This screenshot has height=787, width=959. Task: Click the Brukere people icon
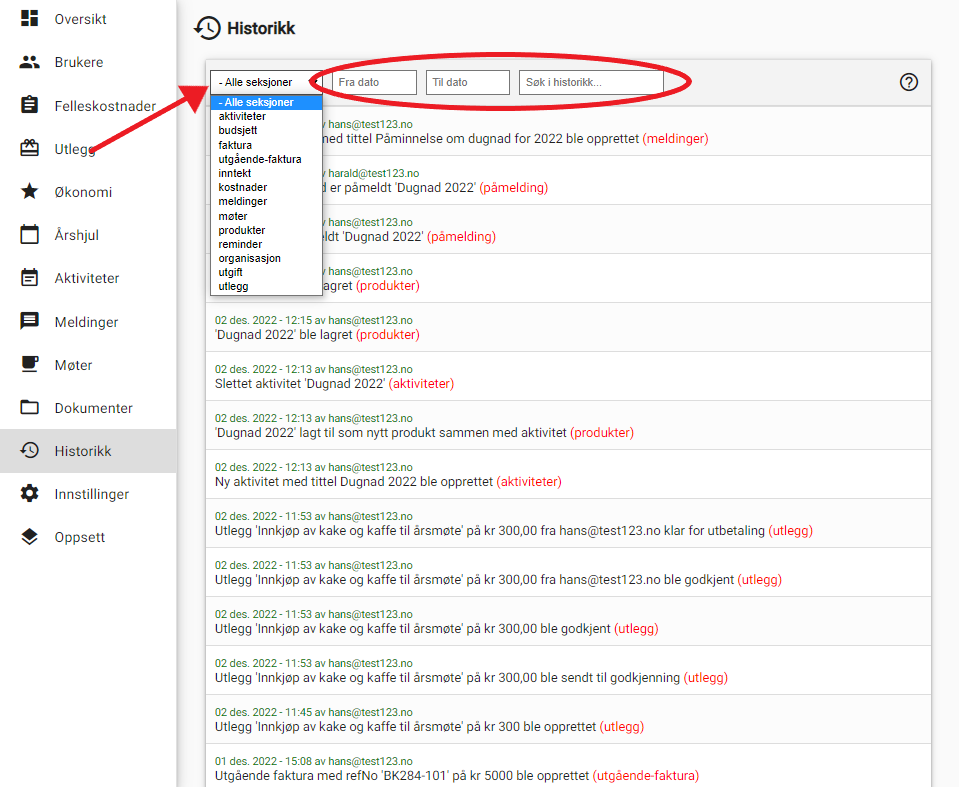coord(29,62)
